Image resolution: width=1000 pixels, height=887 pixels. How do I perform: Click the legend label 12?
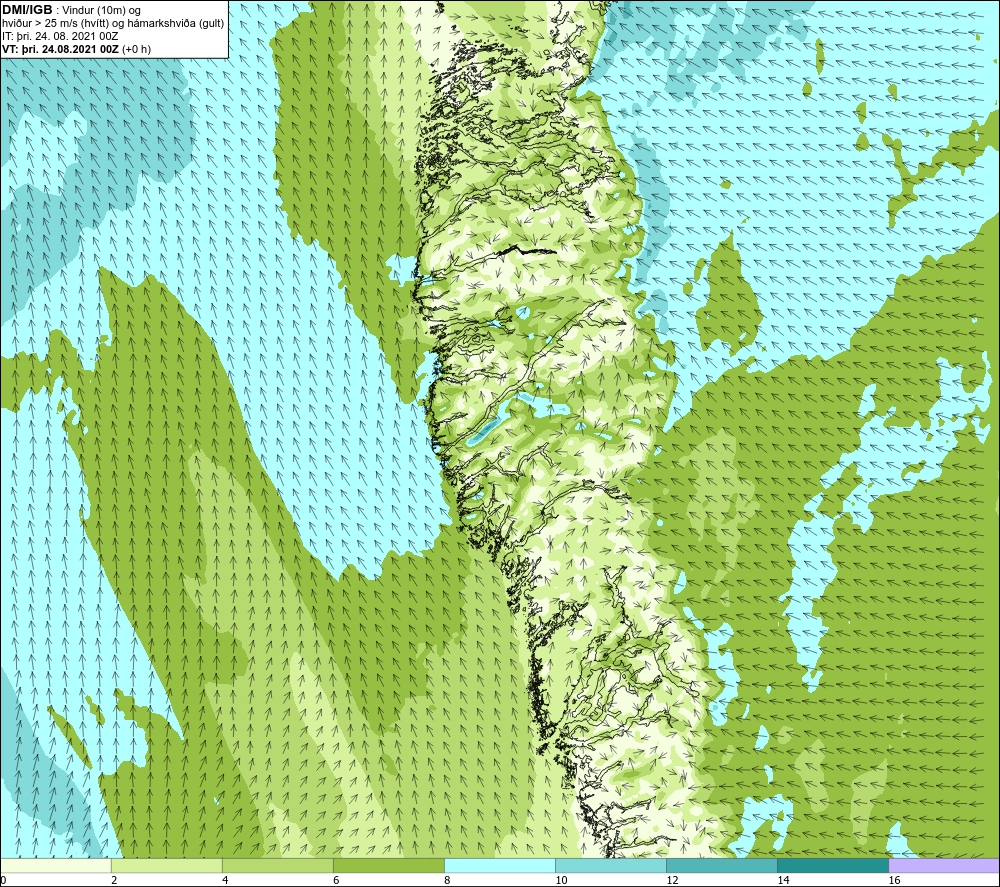point(672,881)
